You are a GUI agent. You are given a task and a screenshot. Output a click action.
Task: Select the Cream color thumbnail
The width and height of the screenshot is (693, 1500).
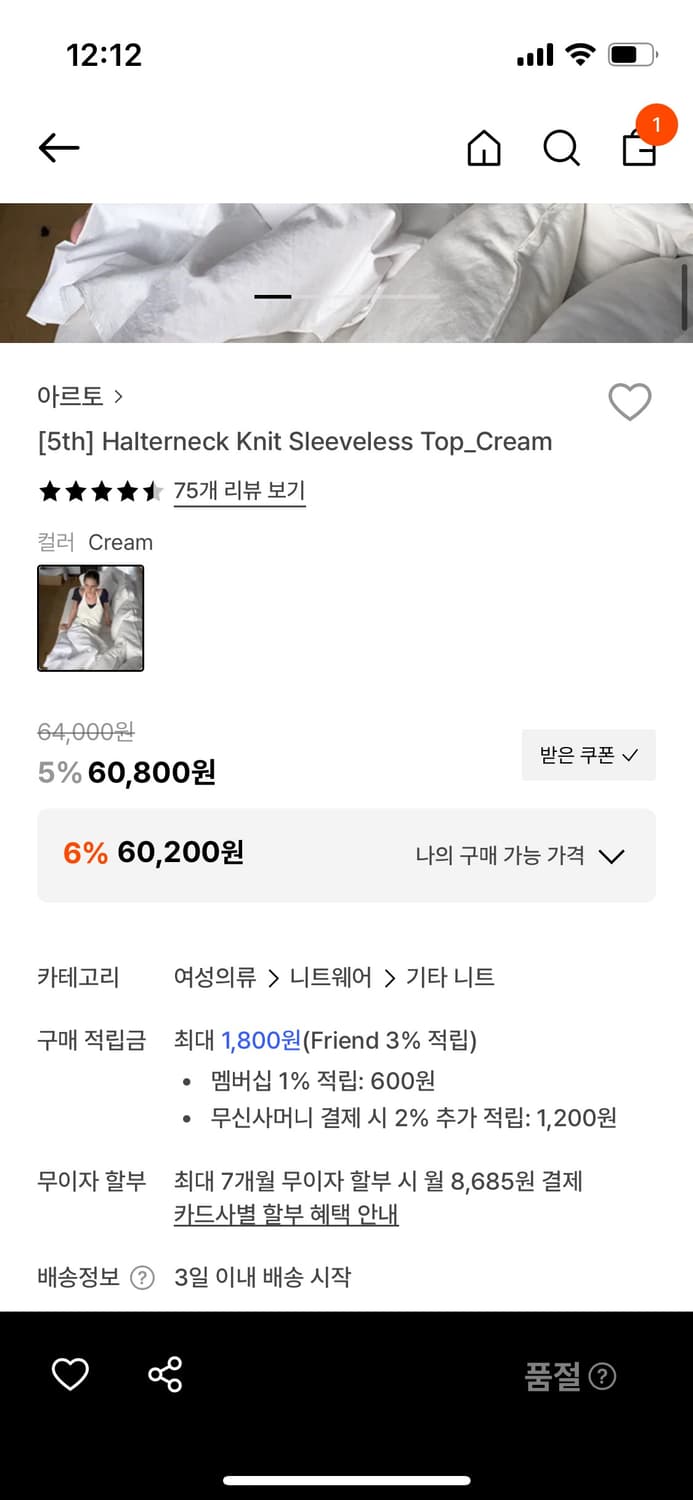tap(91, 617)
